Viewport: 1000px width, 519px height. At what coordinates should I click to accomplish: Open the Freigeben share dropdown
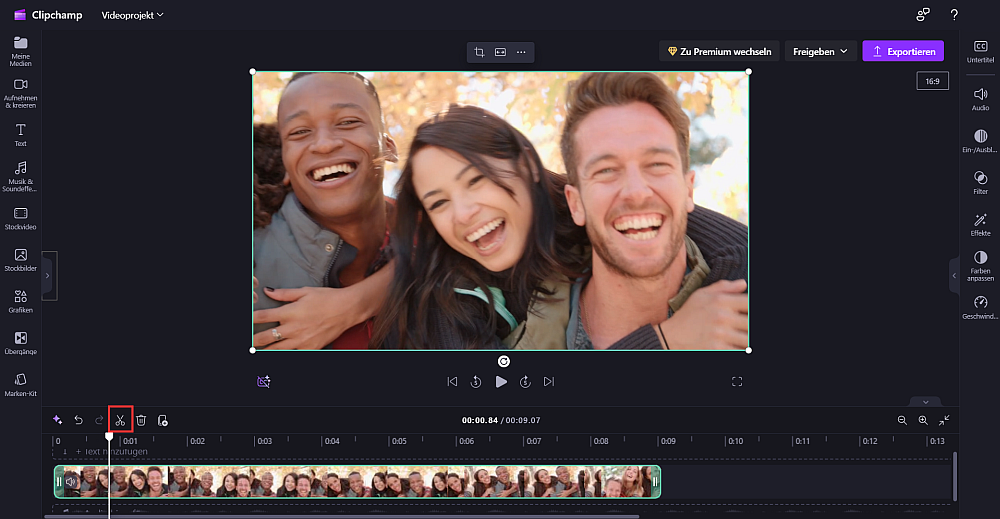tap(820, 52)
